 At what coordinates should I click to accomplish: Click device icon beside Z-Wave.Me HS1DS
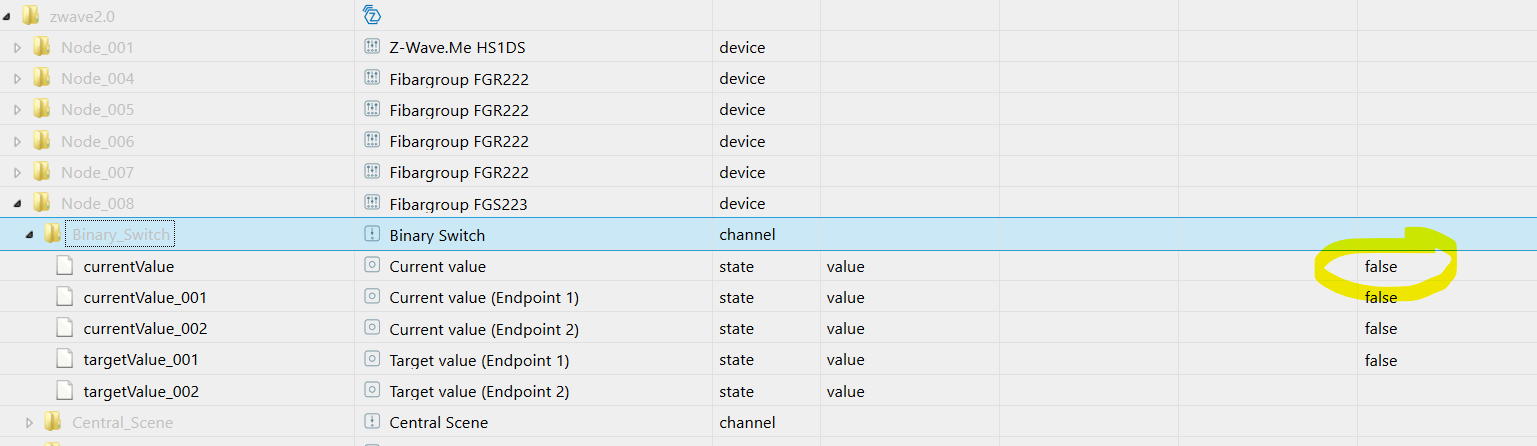[x=372, y=47]
